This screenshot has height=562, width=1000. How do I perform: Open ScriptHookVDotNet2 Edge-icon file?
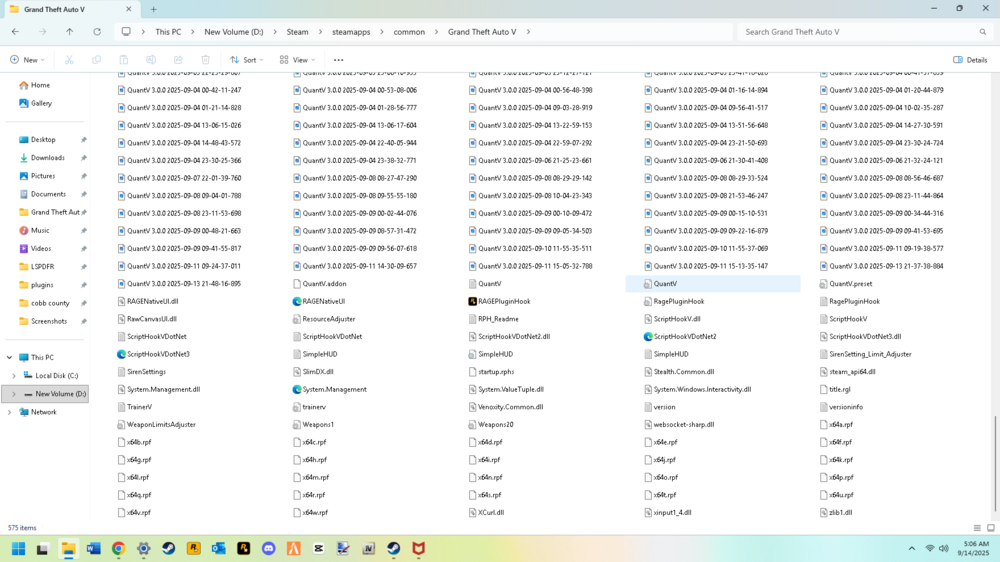[648, 336]
